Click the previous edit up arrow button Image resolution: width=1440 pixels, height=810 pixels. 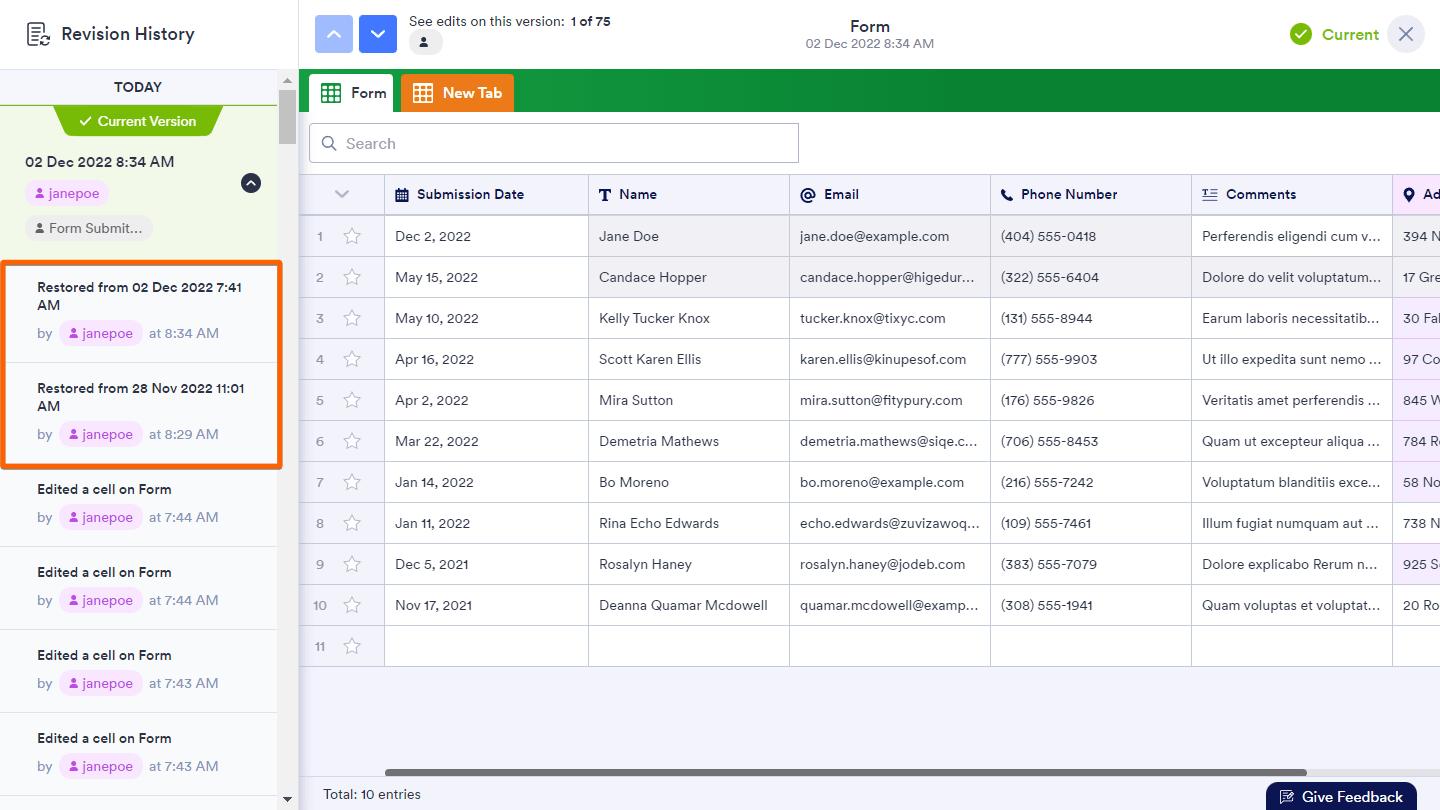tap(334, 34)
